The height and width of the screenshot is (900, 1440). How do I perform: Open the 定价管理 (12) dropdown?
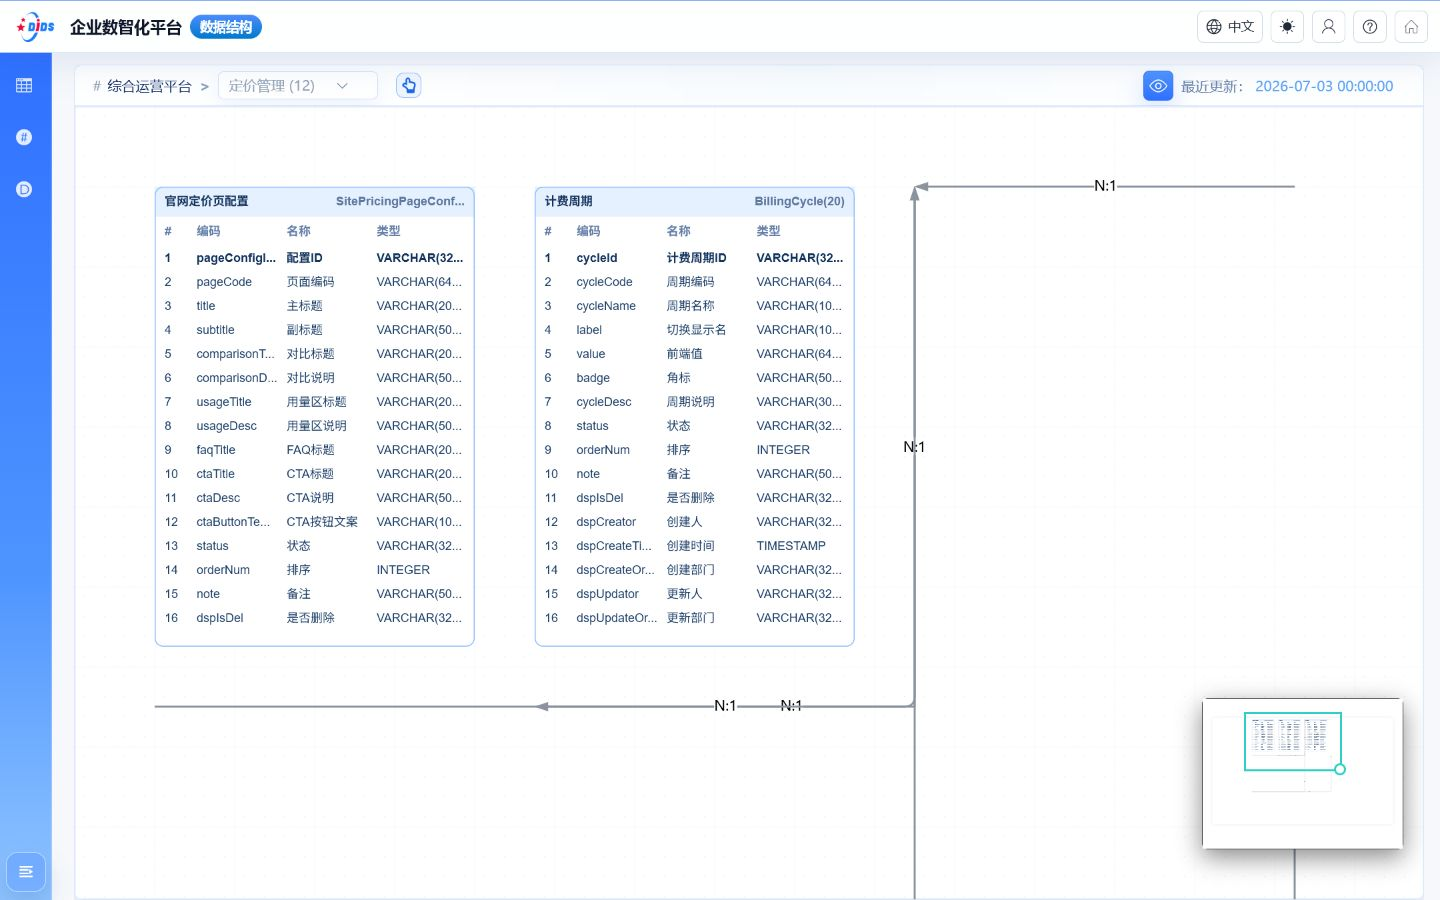pyautogui.click(x=298, y=86)
